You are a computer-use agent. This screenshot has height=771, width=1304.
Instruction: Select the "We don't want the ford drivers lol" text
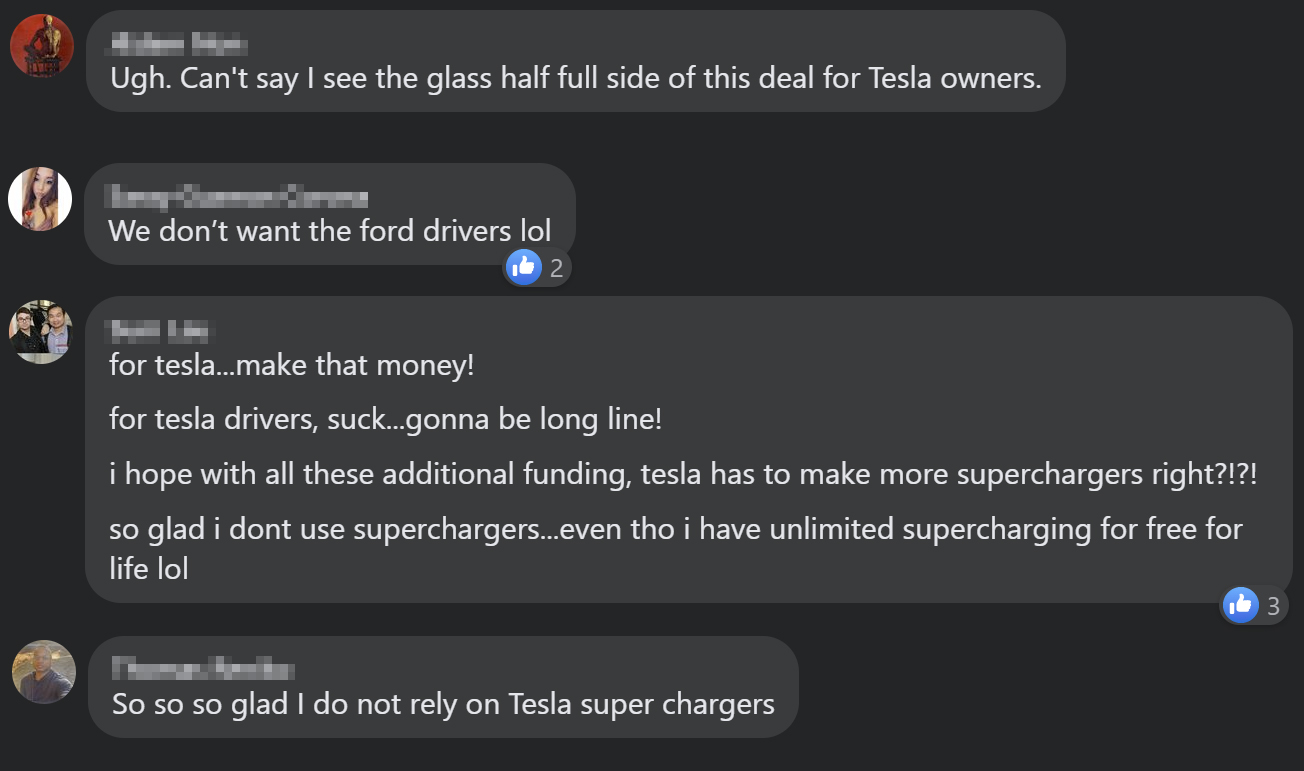[329, 231]
